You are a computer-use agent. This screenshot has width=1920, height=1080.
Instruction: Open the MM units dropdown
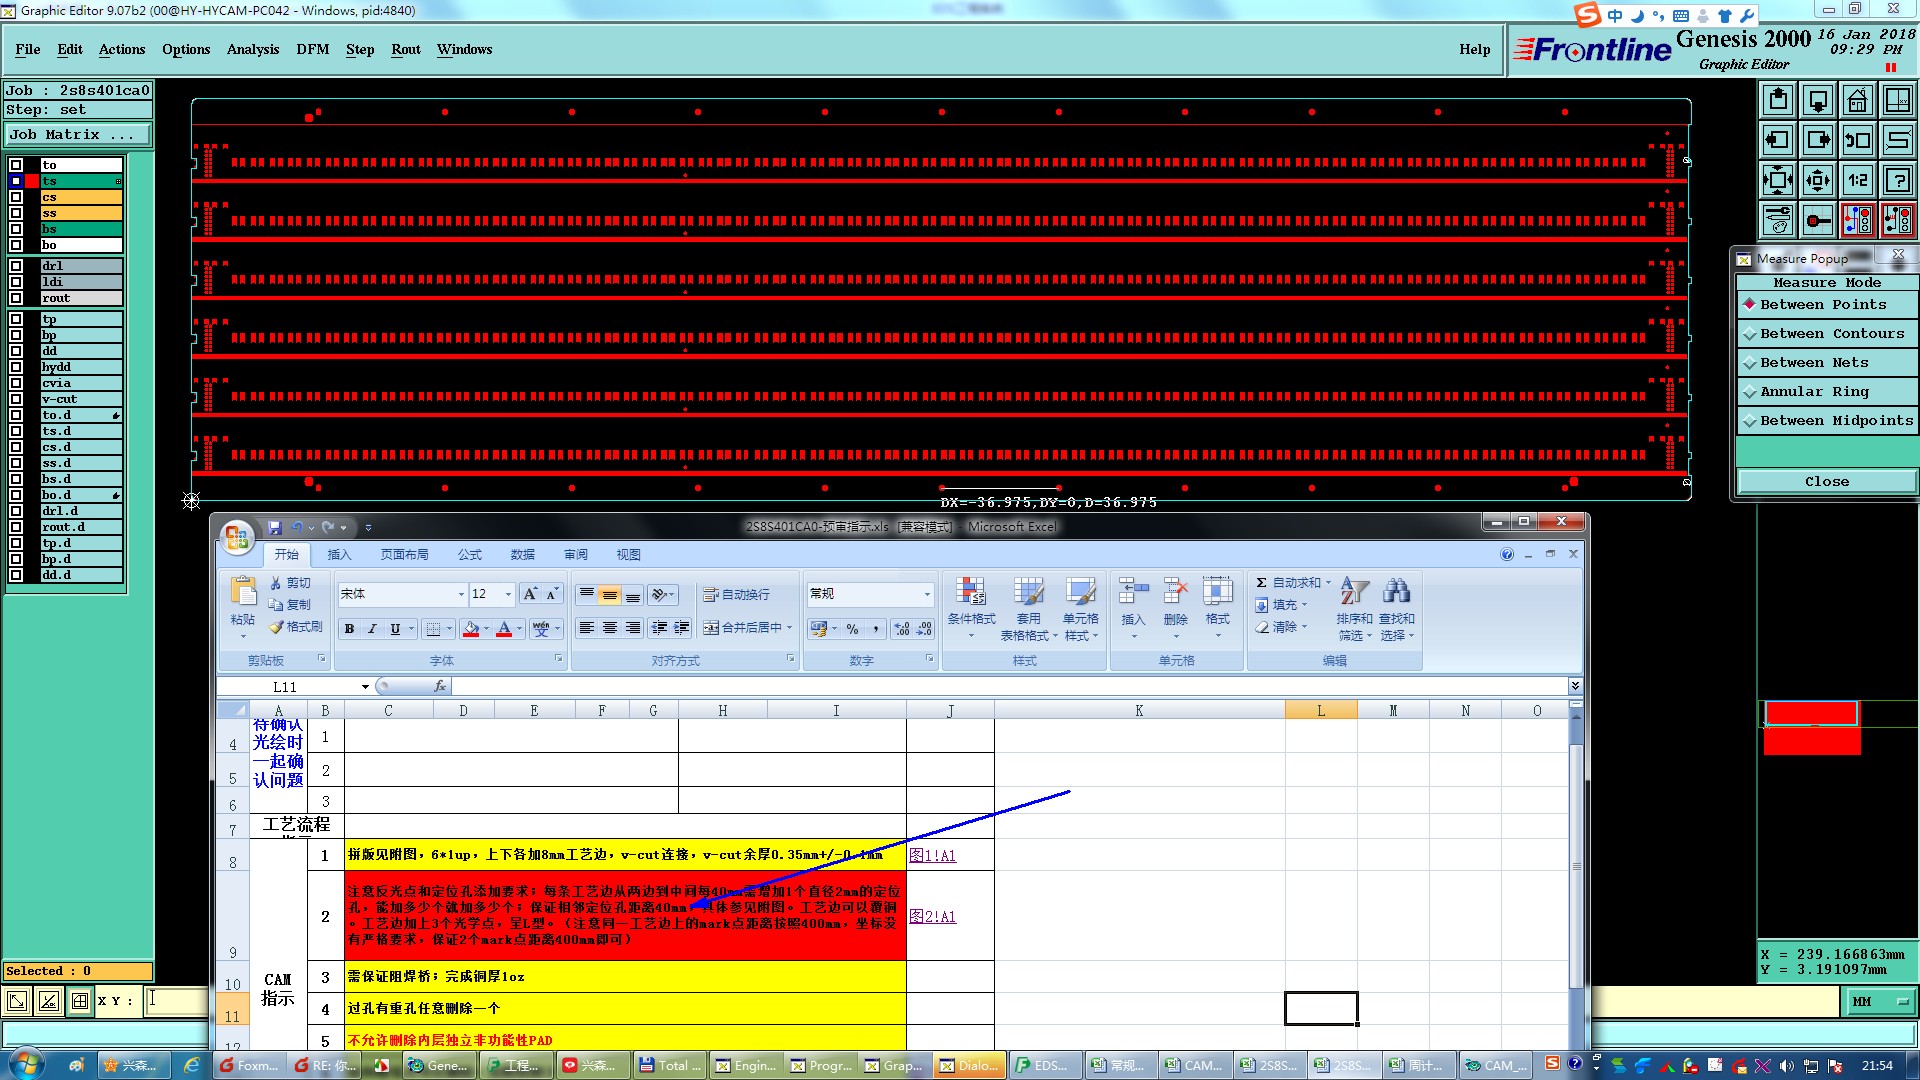pos(1880,1001)
